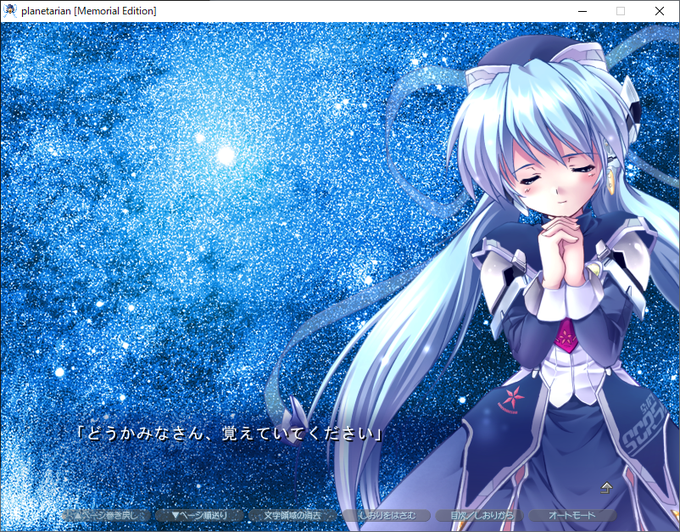Image resolution: width=680 pixels, height=532 pixels.
Task: Close the planetarian window
Action: 660,11
